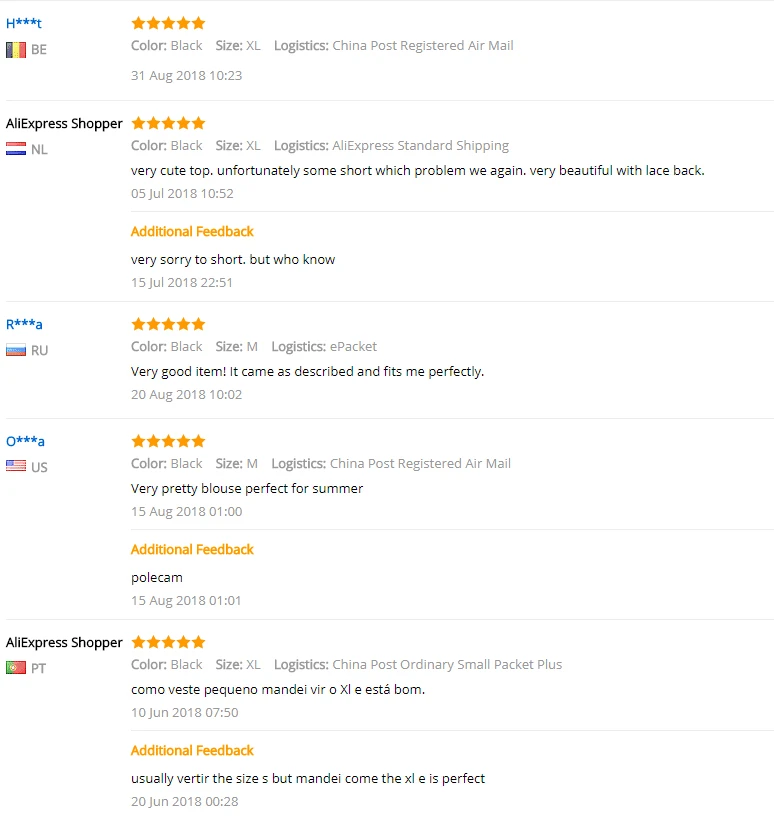This screenshot has width=774, height=820.
Task: Click the 'AliExpress Shopper' name above the NL flag
Action: (64, 123)
